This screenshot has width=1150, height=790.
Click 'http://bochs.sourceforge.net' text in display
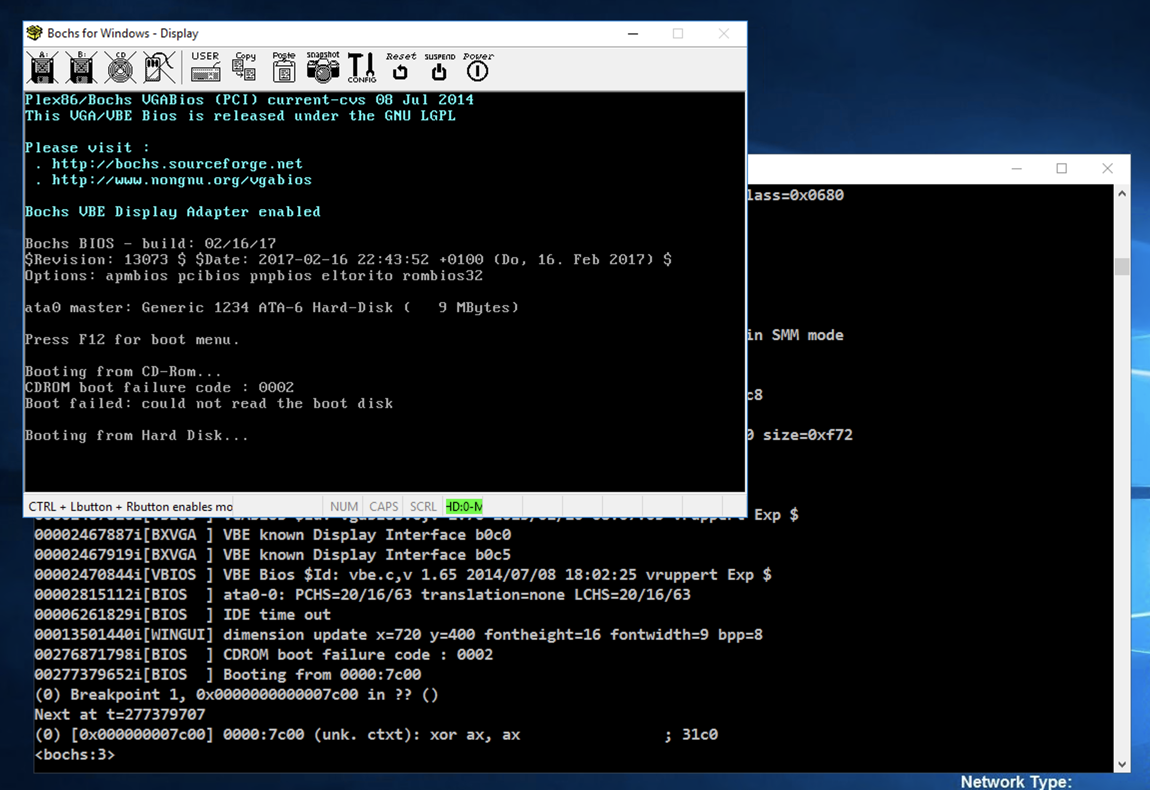pos(177,164)
